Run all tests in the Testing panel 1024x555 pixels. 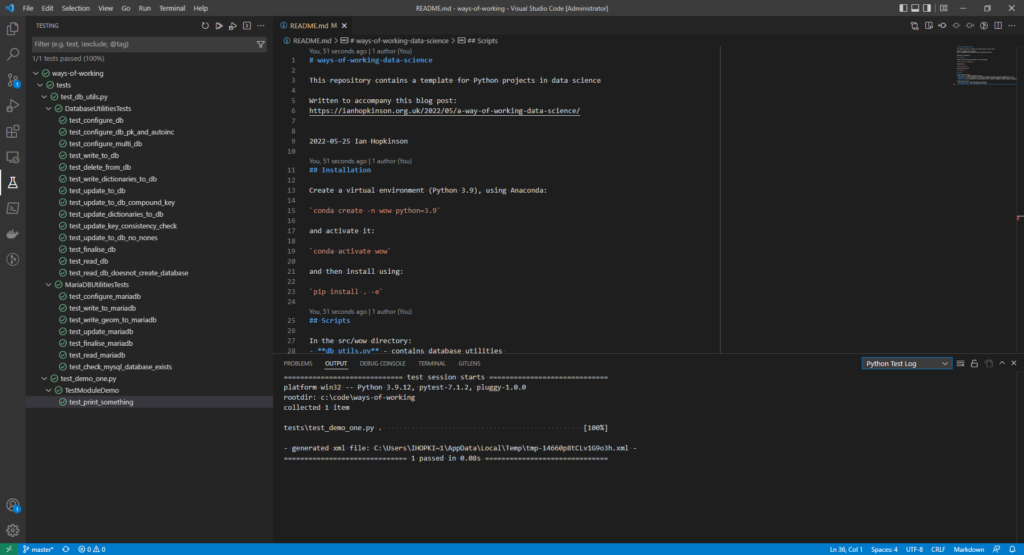coord(219,26)
